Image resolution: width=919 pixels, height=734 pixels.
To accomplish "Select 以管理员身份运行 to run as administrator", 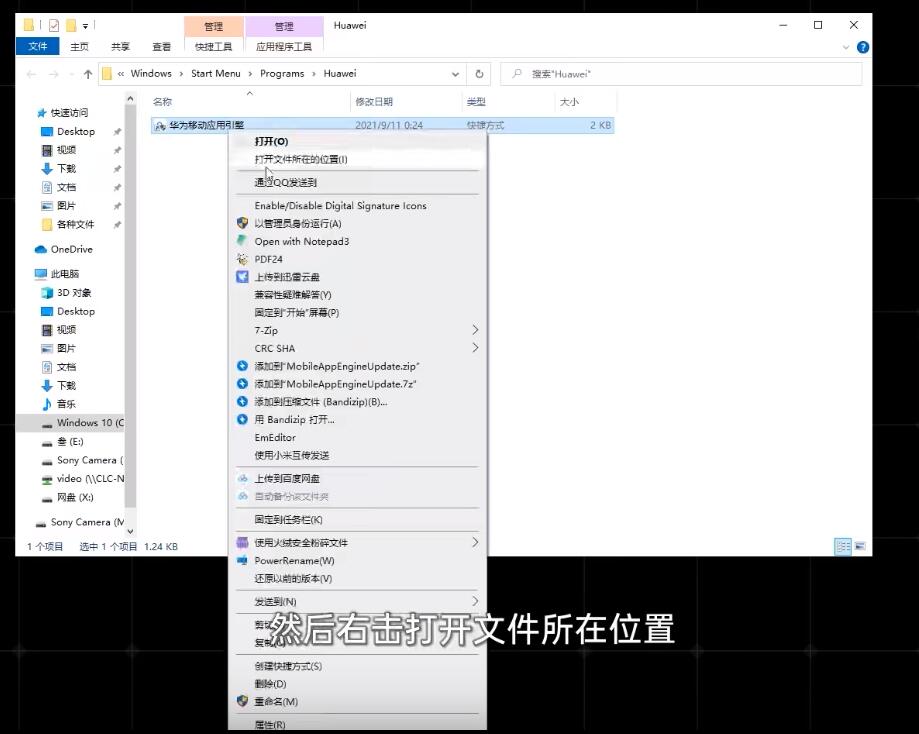I will 303,223.
